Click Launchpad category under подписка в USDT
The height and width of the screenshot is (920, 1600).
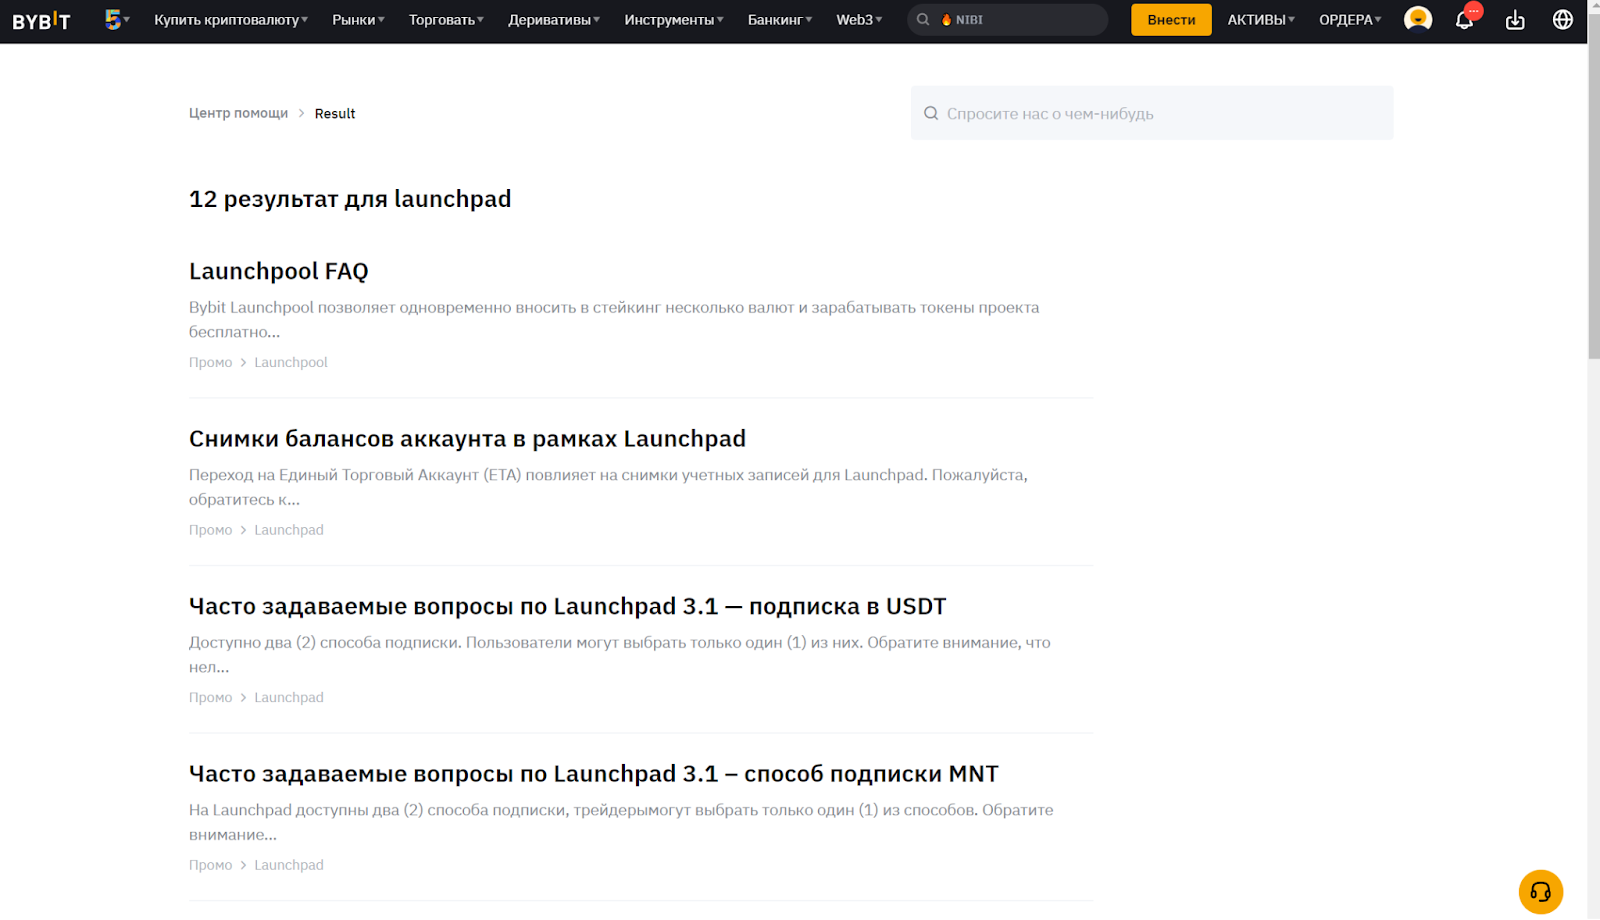pos(288,697)
